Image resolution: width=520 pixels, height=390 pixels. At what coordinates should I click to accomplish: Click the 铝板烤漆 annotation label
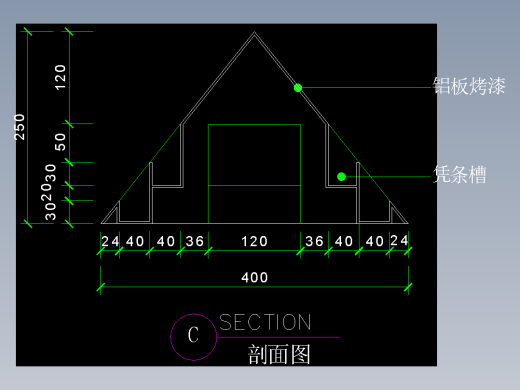pos(469,86)
